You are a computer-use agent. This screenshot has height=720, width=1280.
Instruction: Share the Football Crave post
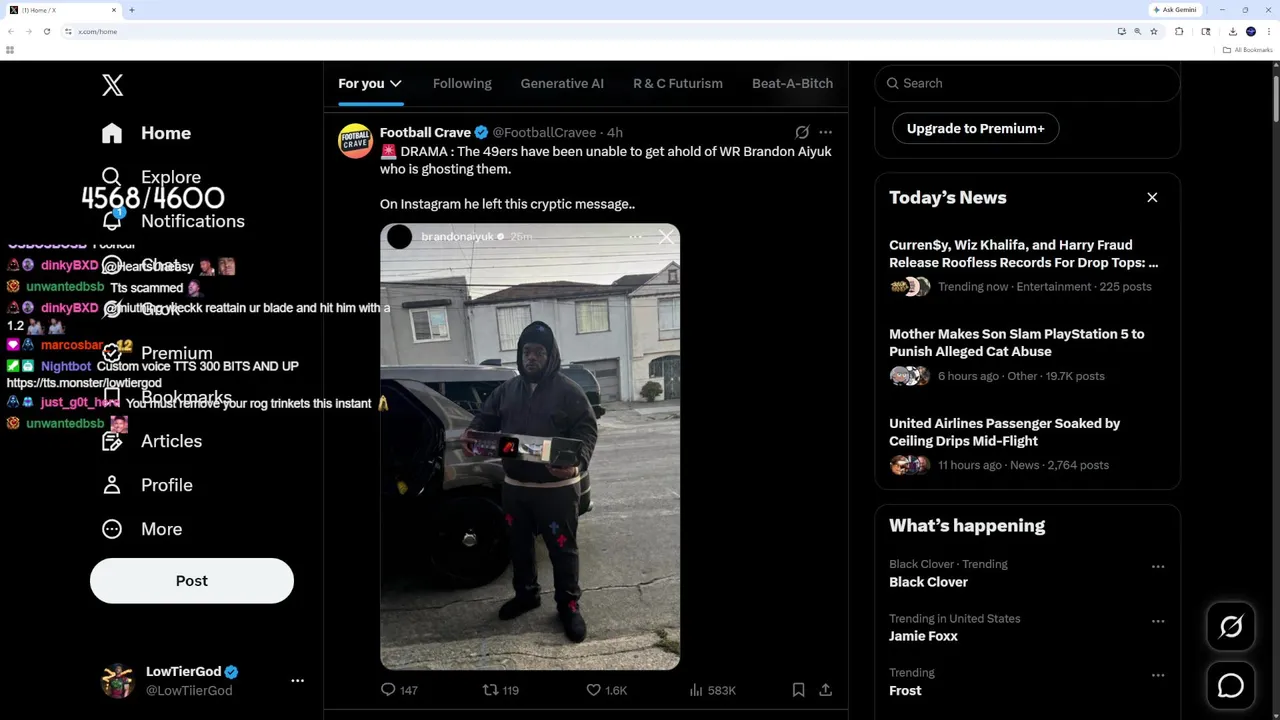click(x=826, y=690)
